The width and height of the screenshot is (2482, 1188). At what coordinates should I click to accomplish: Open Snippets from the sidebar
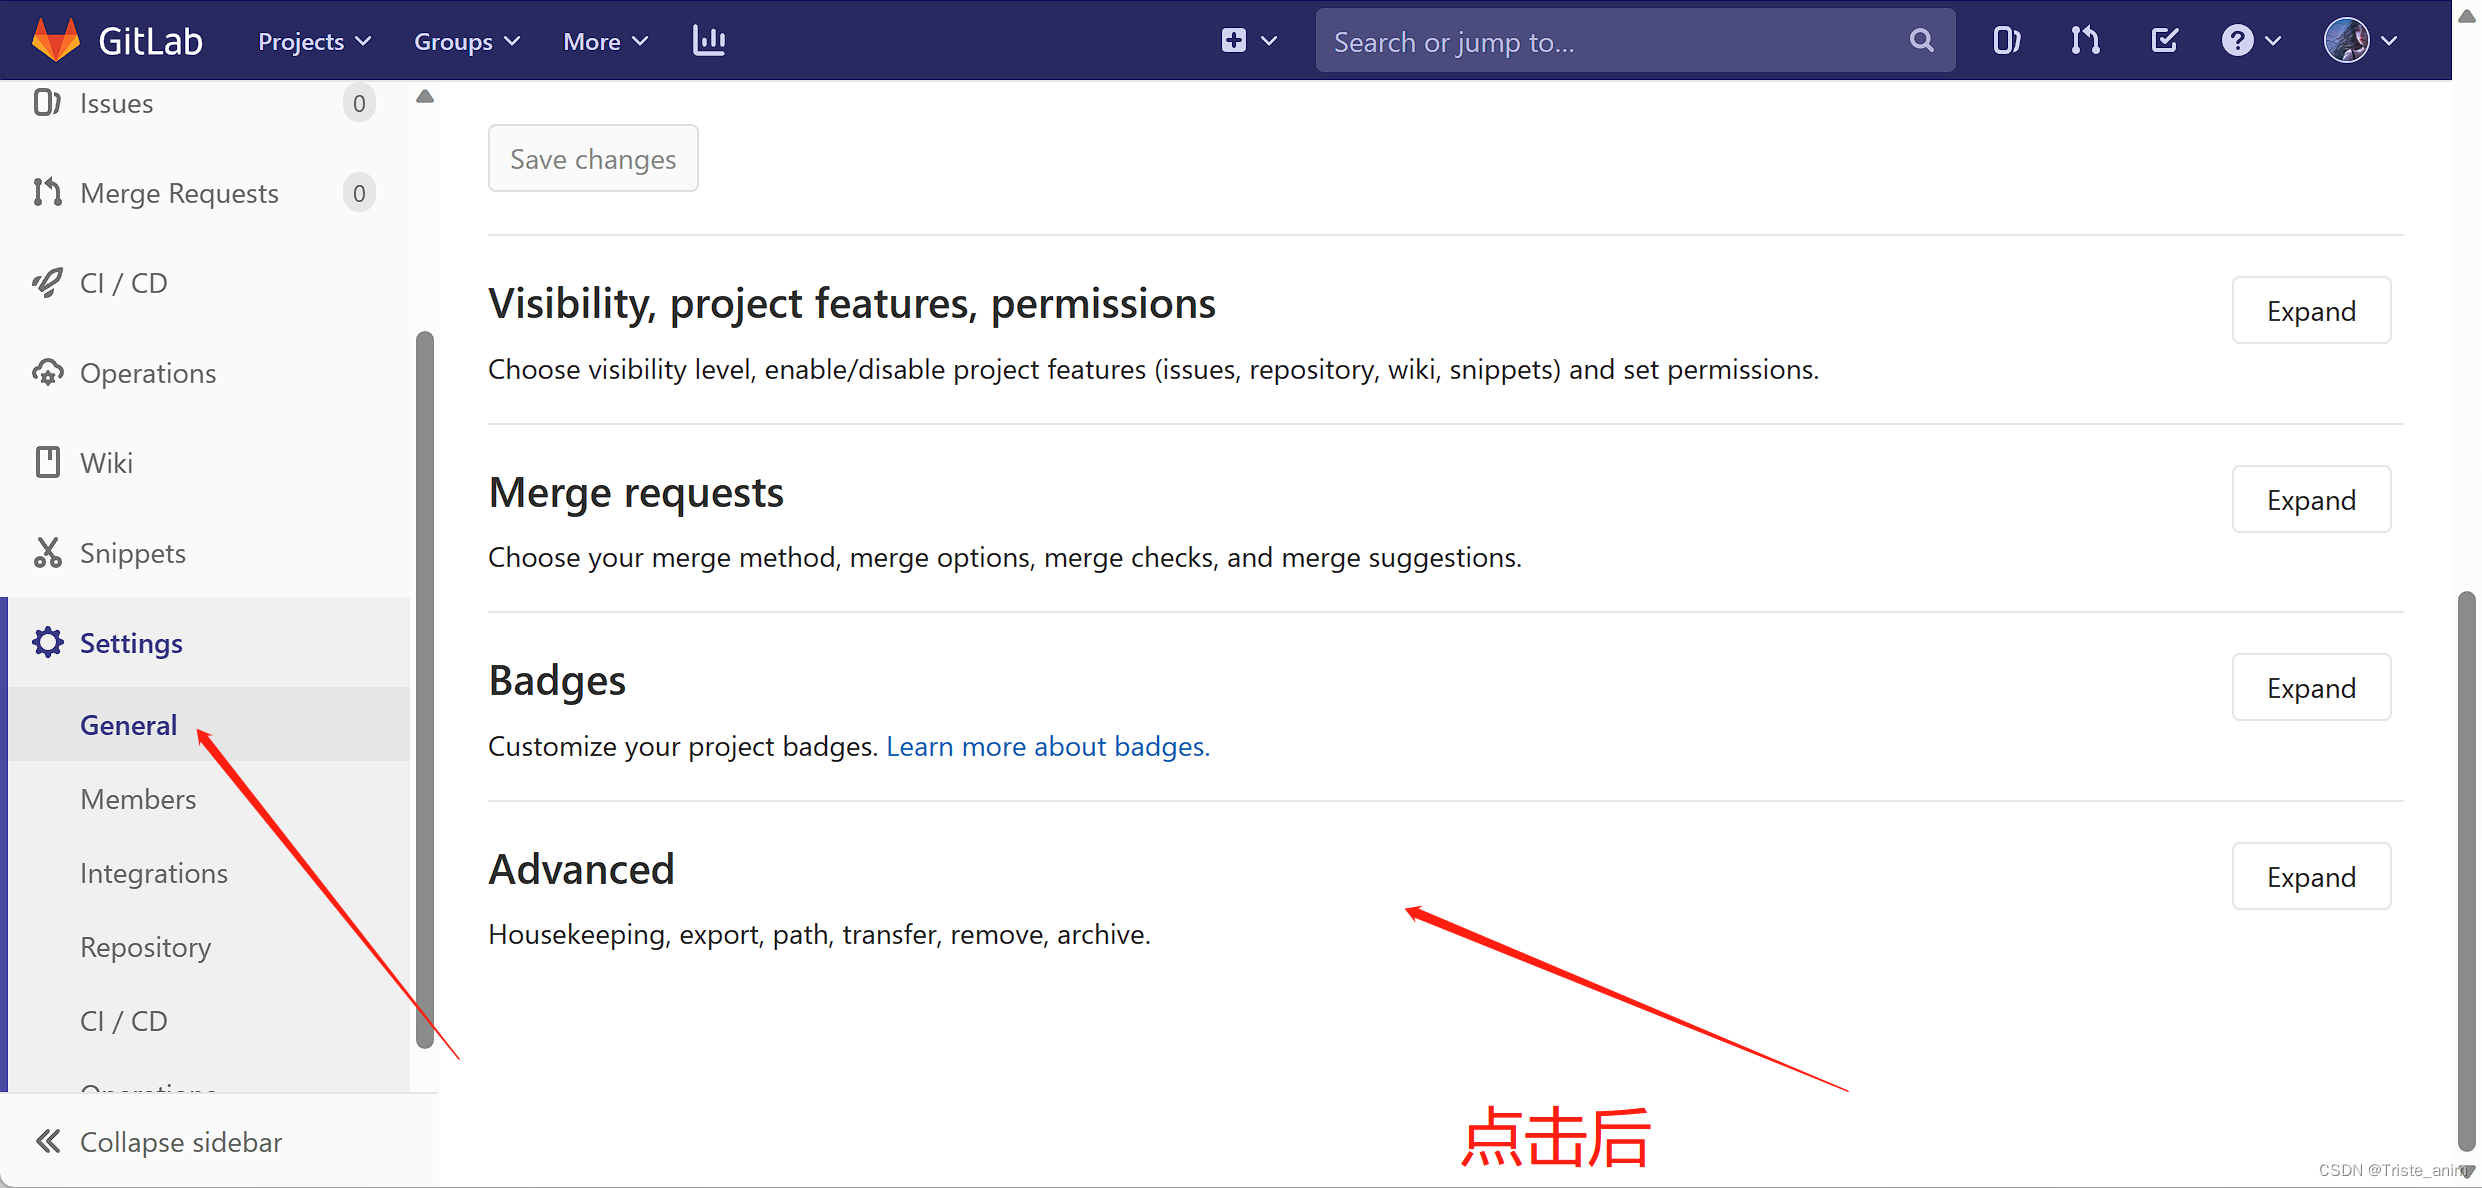pos(132,553)
